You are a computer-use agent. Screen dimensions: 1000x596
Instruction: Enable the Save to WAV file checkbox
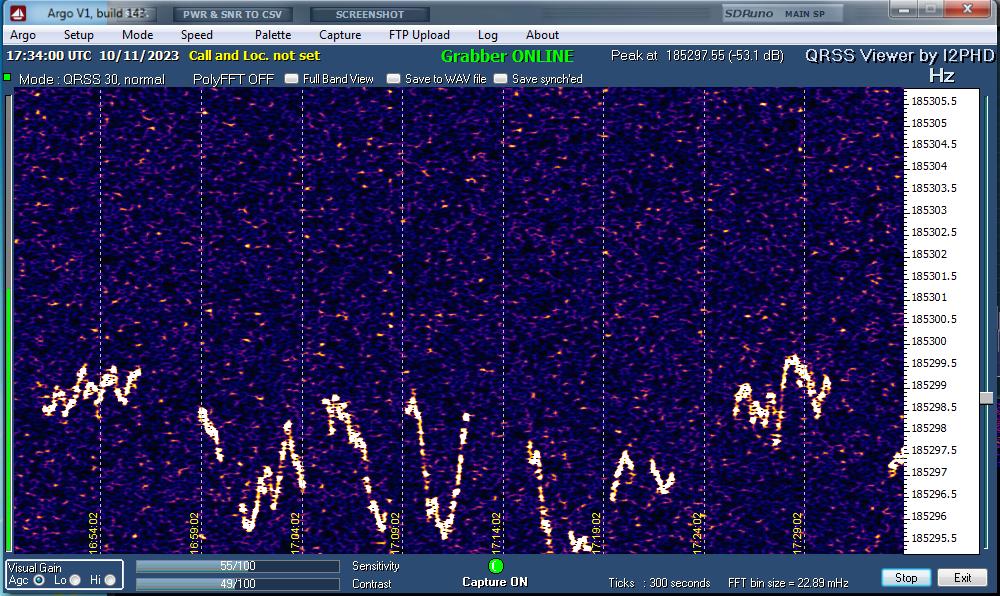click(393, 79)
